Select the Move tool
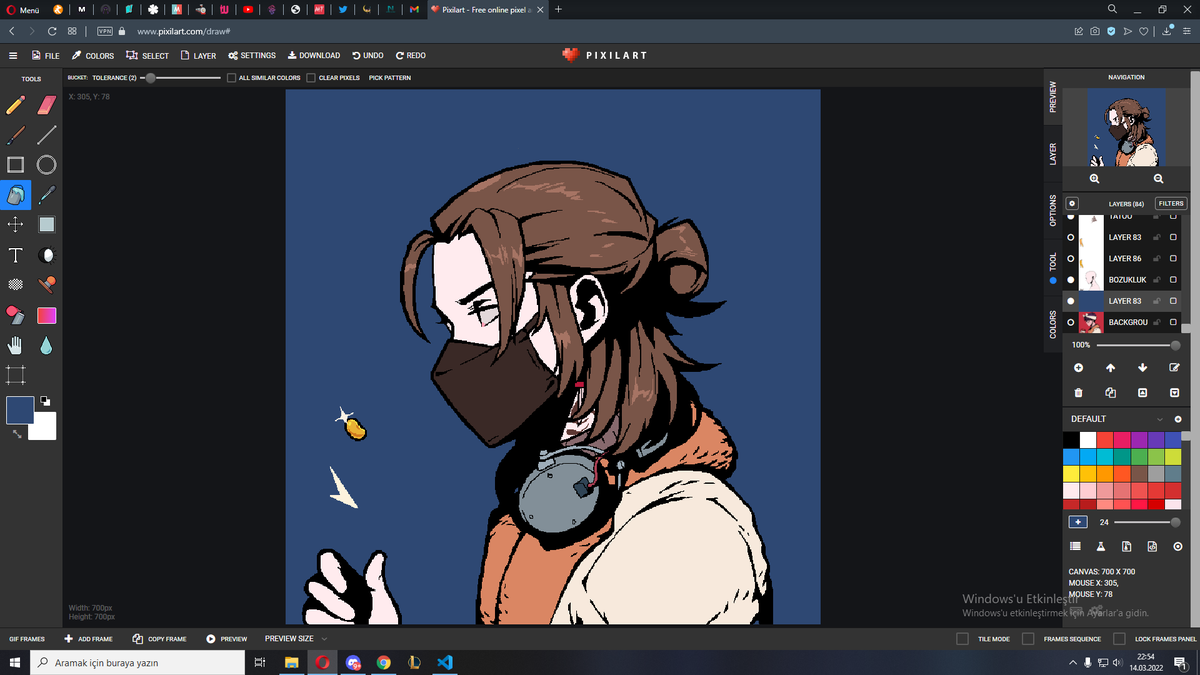The height and width of the screenshot is (675, 1200). tap(16, 225)
